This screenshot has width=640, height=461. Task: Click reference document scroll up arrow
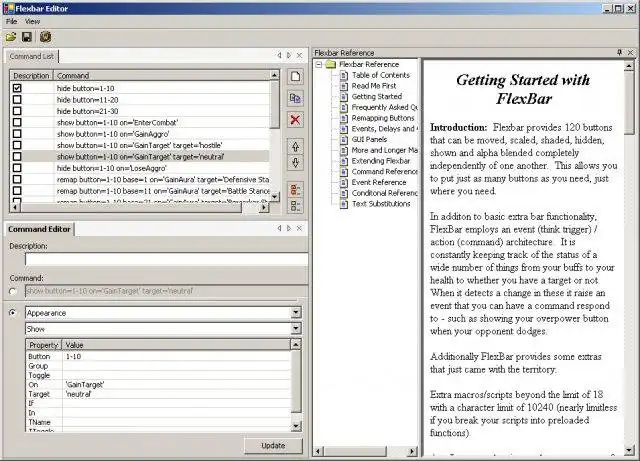point(629,65)
